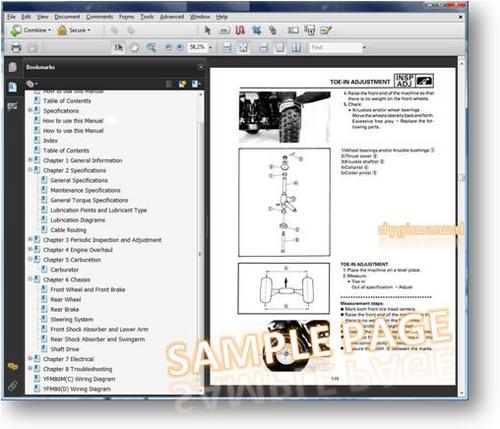Viewport: 500px width, 429px height.
Task: Select the Select Object arrow tool
Action: point(208,31)
